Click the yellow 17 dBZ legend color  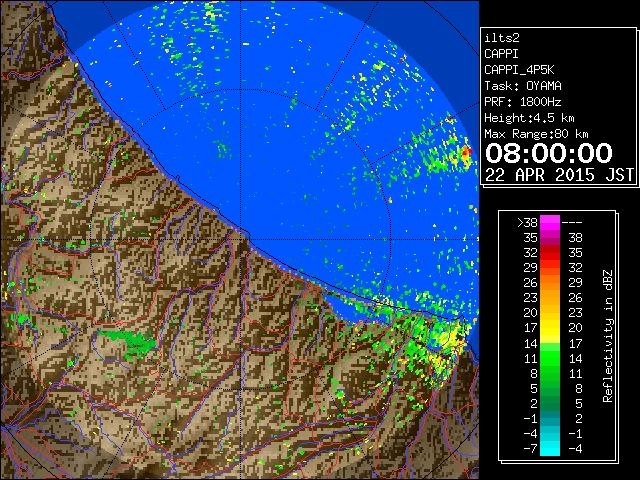(x=550, y=329)
